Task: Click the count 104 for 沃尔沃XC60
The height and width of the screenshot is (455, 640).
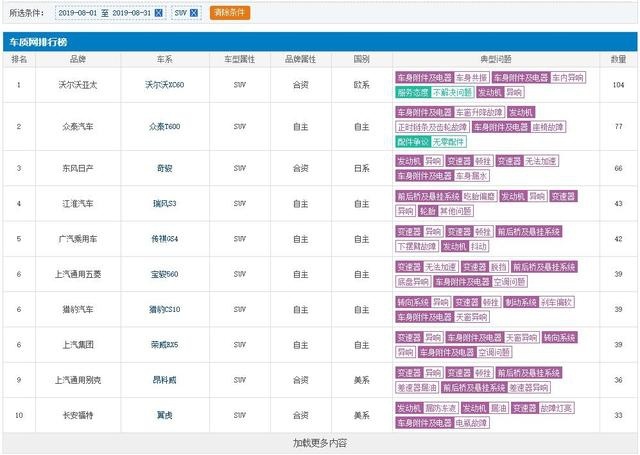Action: pos(618,85)
